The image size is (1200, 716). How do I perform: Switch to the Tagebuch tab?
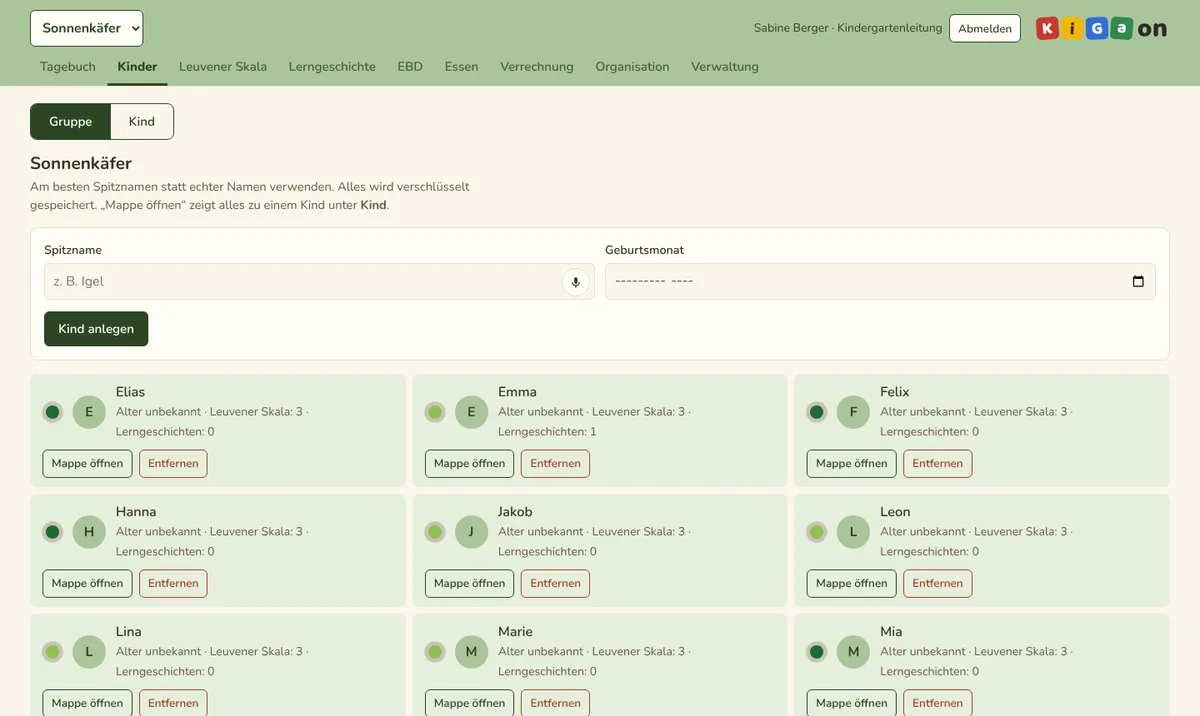click(x=68, y=67)
